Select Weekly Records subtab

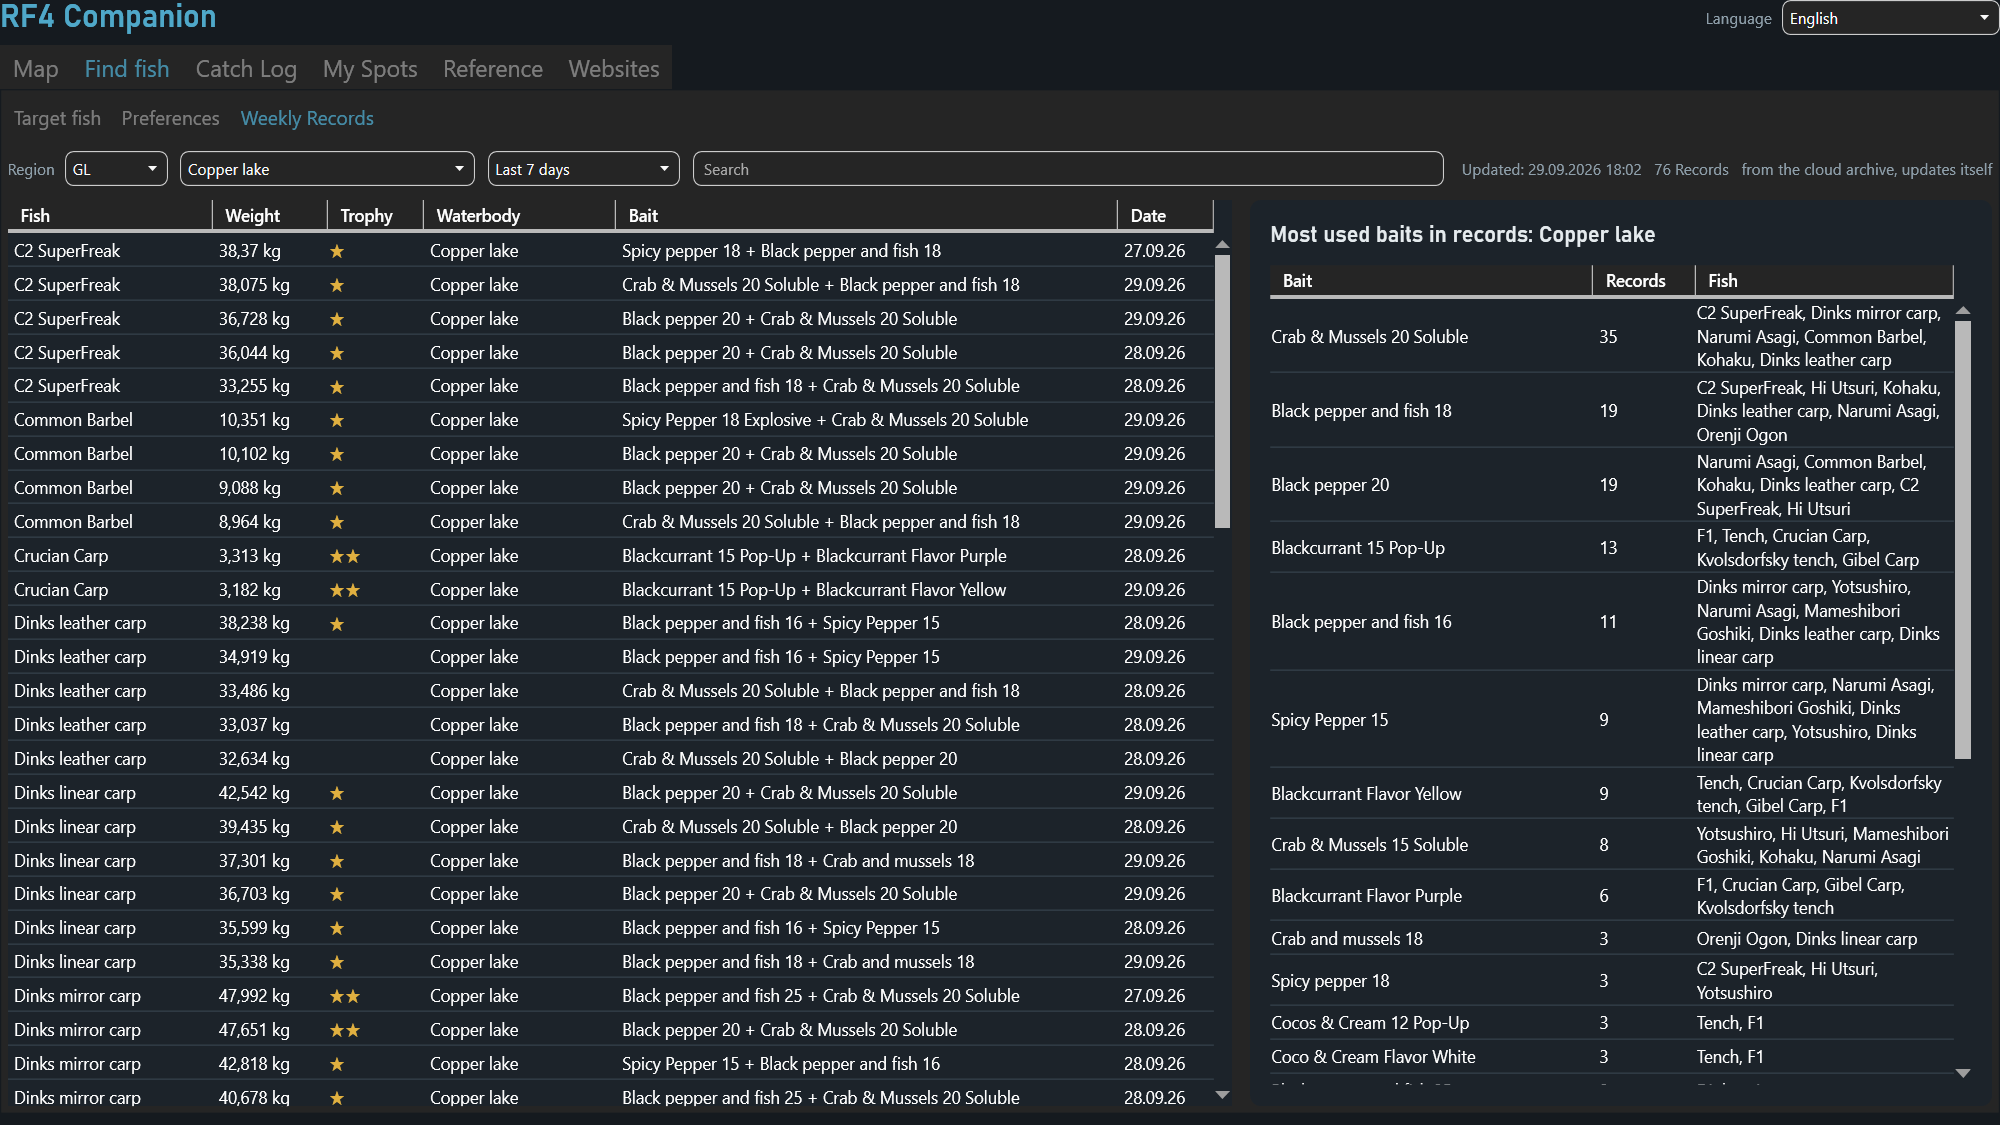coord(307,118)
